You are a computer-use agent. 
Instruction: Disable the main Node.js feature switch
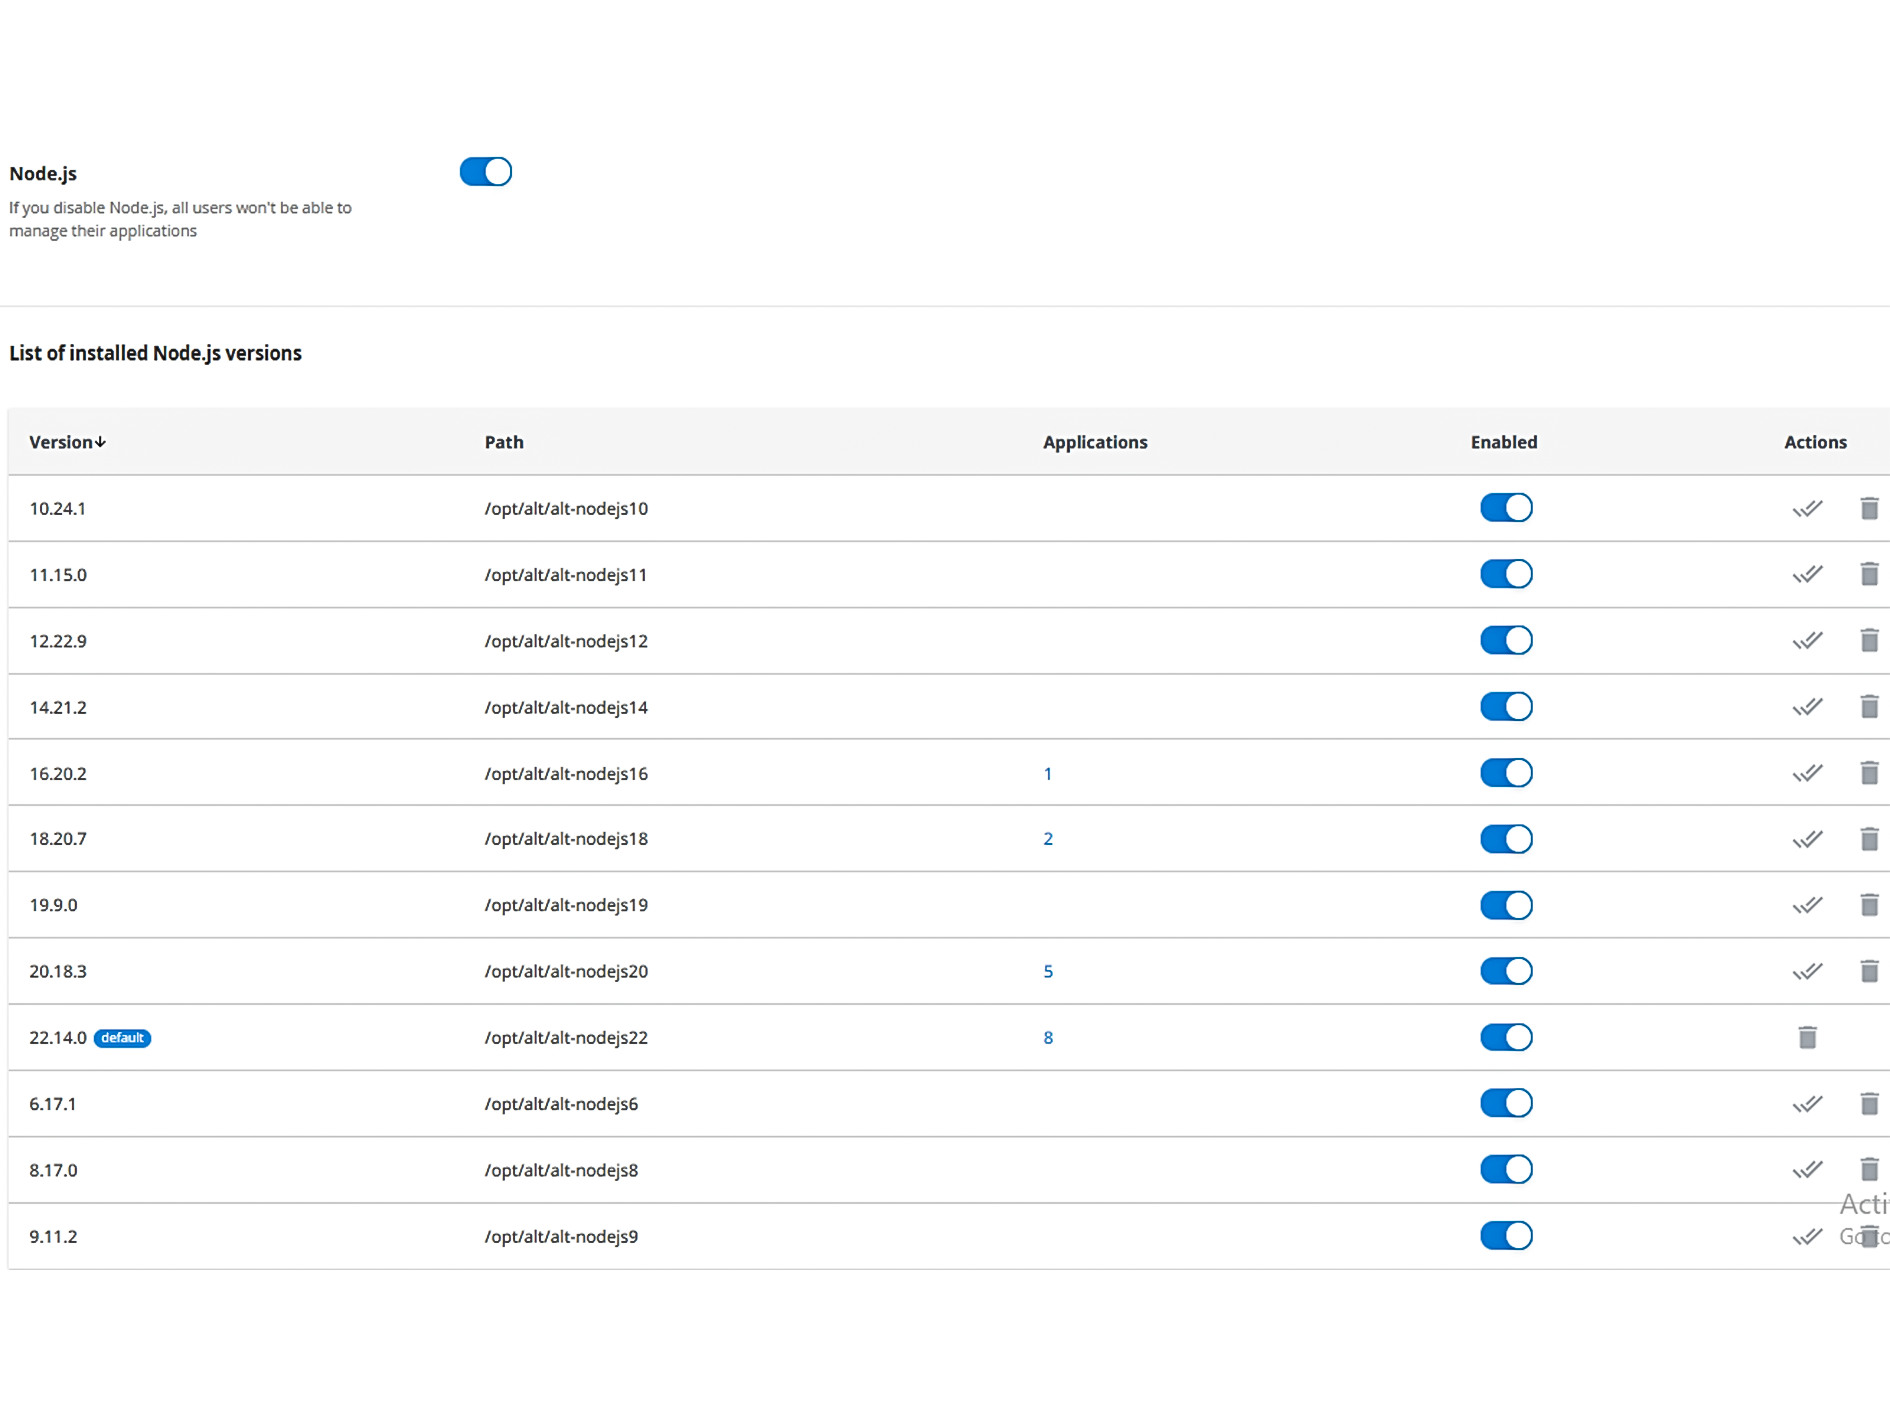point(485,171)
